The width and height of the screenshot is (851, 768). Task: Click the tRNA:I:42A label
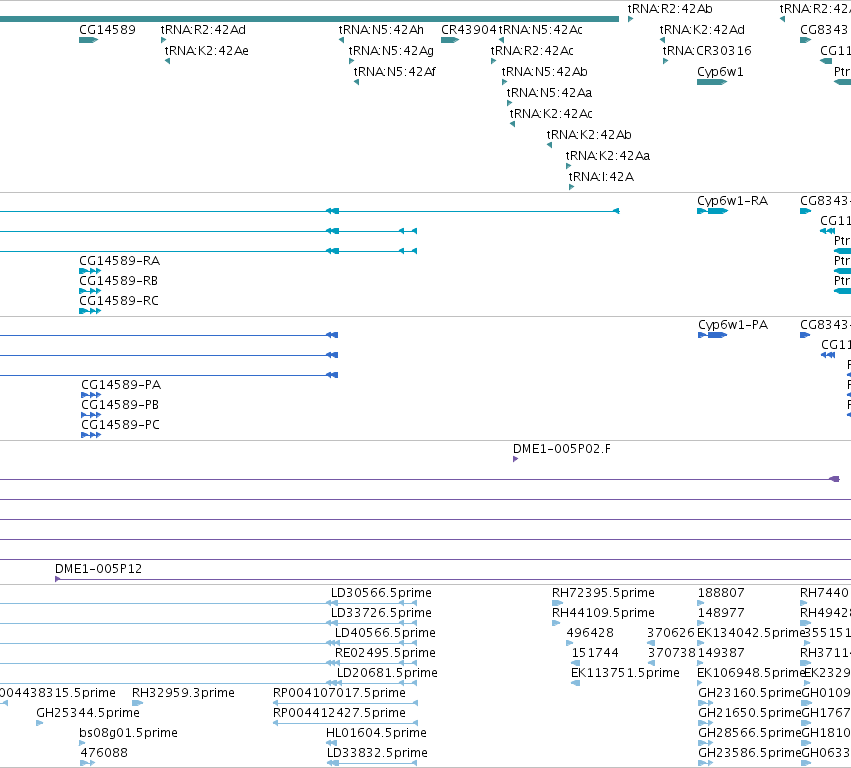click(x=601, y=177)
